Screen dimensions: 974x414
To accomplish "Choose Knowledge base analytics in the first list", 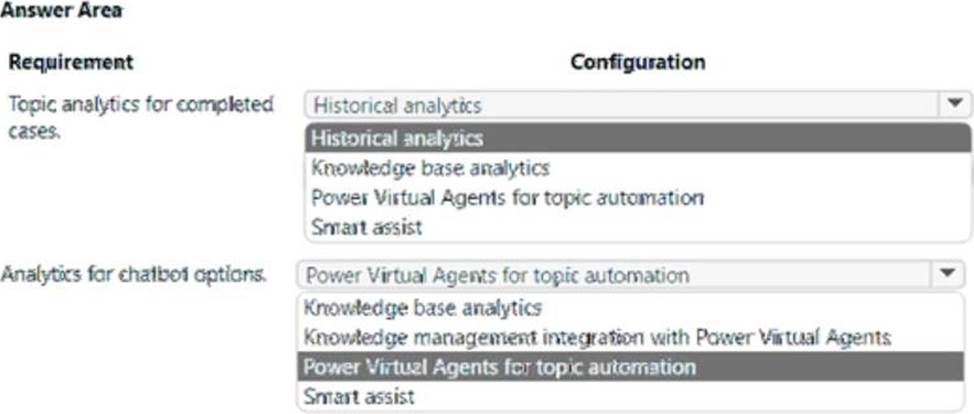I will click(637, 168).
